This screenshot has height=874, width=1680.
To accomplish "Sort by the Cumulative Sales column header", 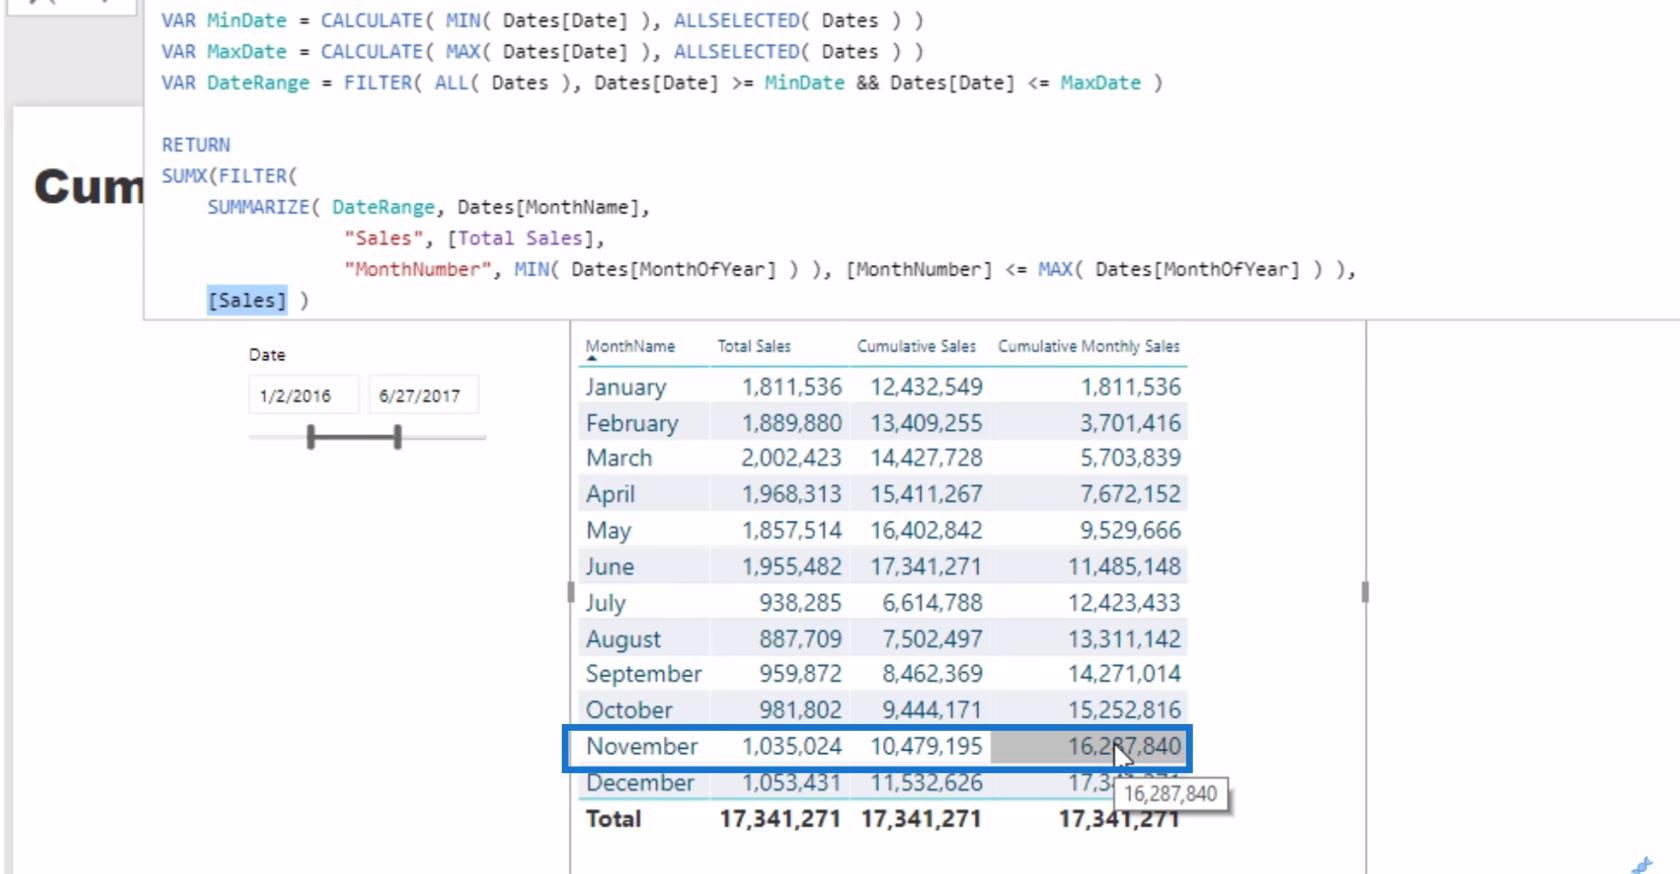I will point(916,346).
